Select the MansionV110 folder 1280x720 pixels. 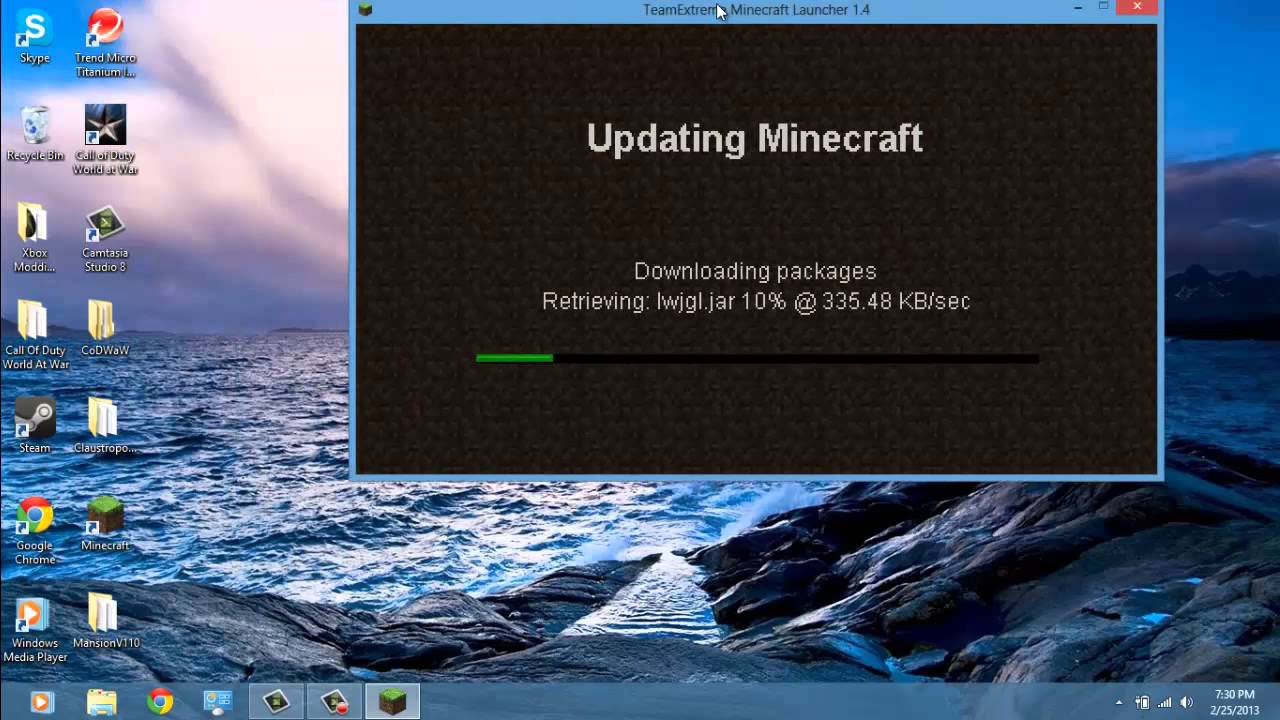pyautogui.click(x=105, y=622)
